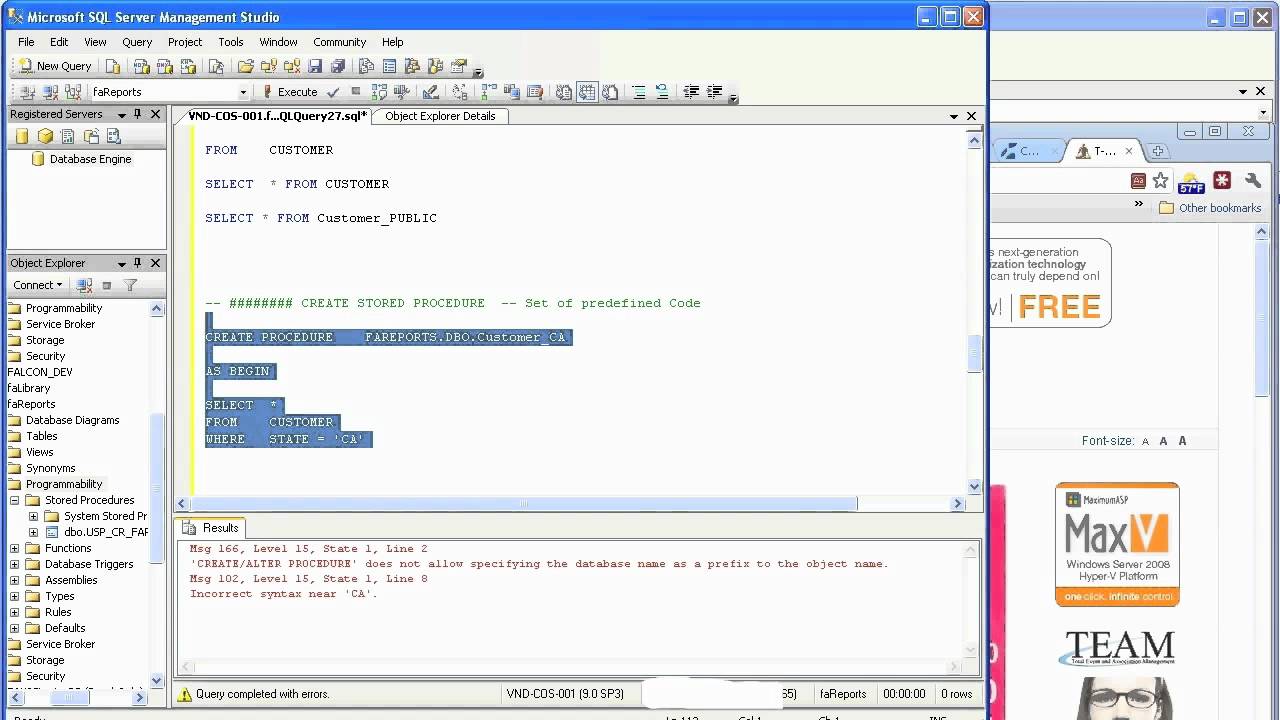Click the Cancel Executing Query stop icon

tap(356, 92)
